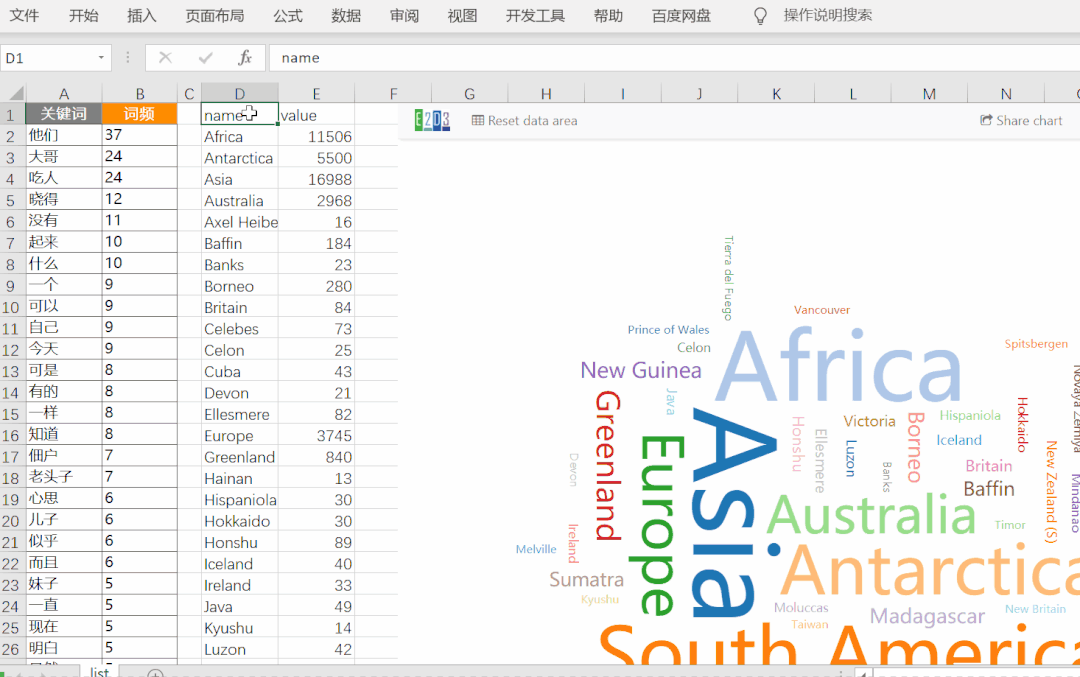Select row 5 header
The image size is (1080, 677).
(11, 200)
